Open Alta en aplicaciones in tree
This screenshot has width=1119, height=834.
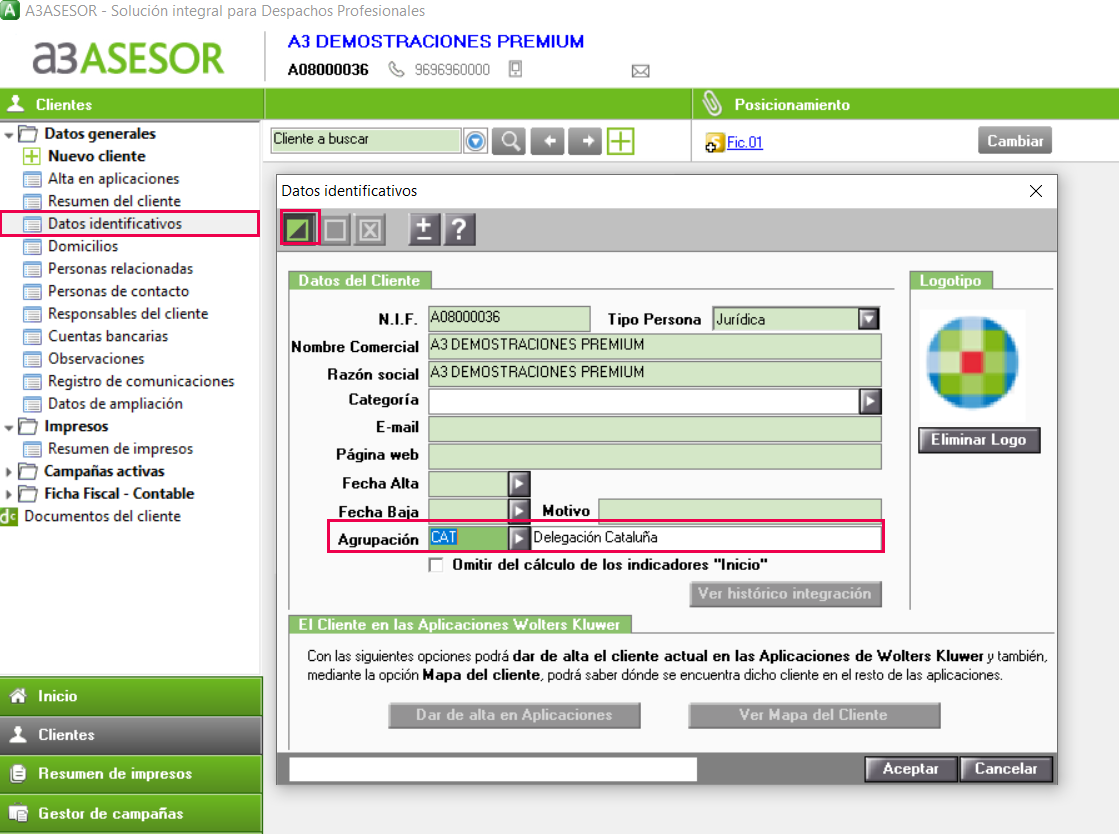pyautogui.click(x=113, y=179)
